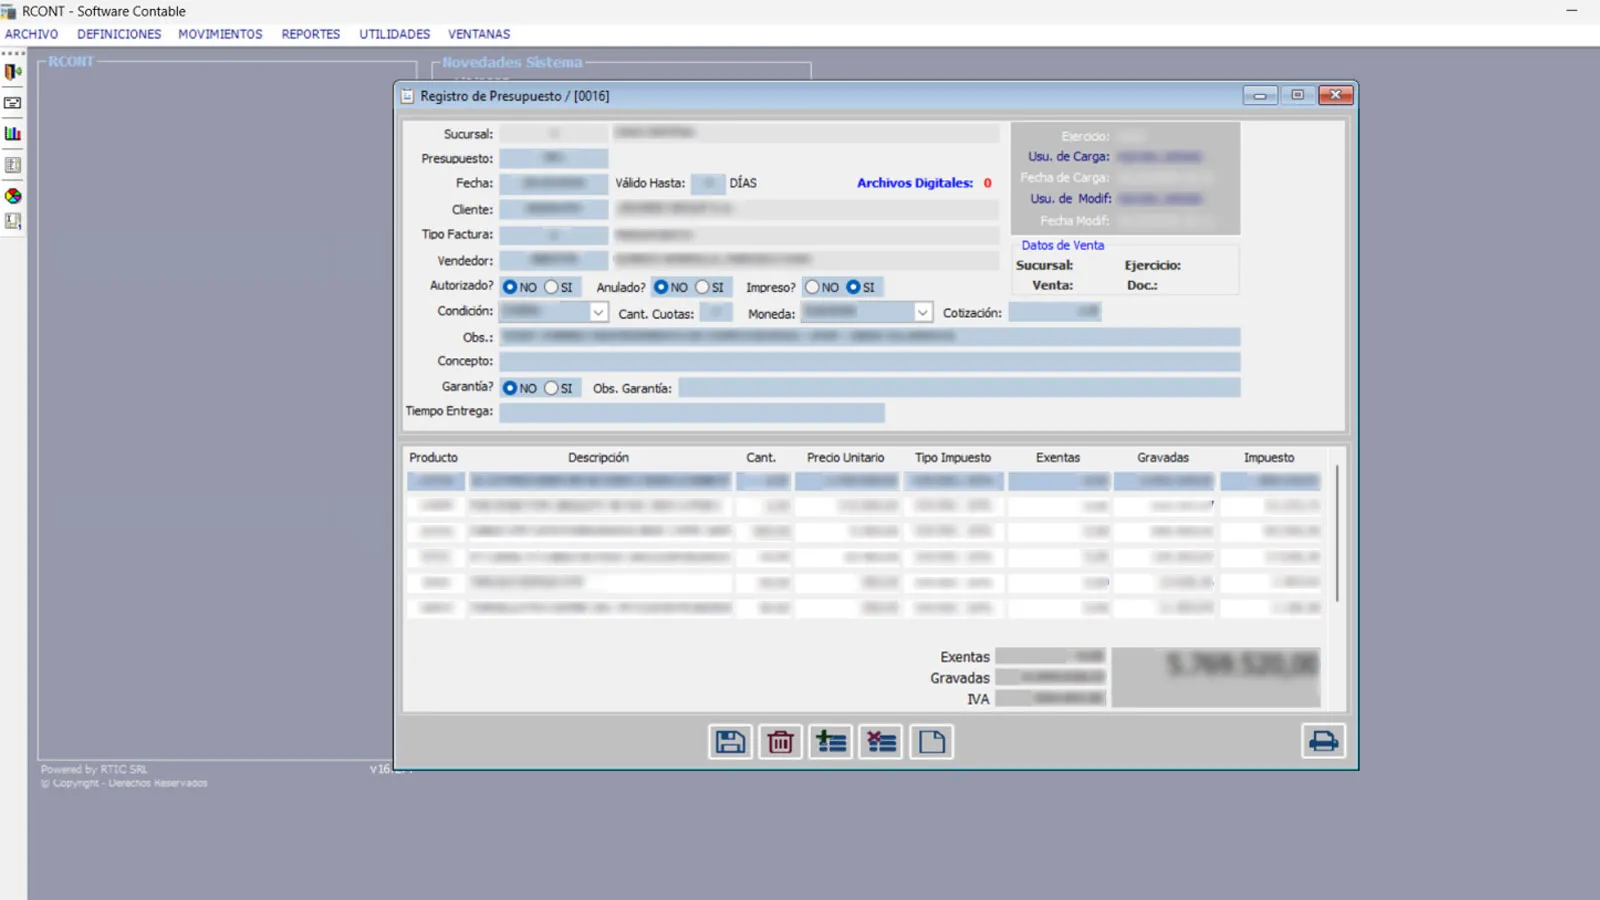Click the Obs. Garantía input field

pyautogui.click(x=959, y=388)
